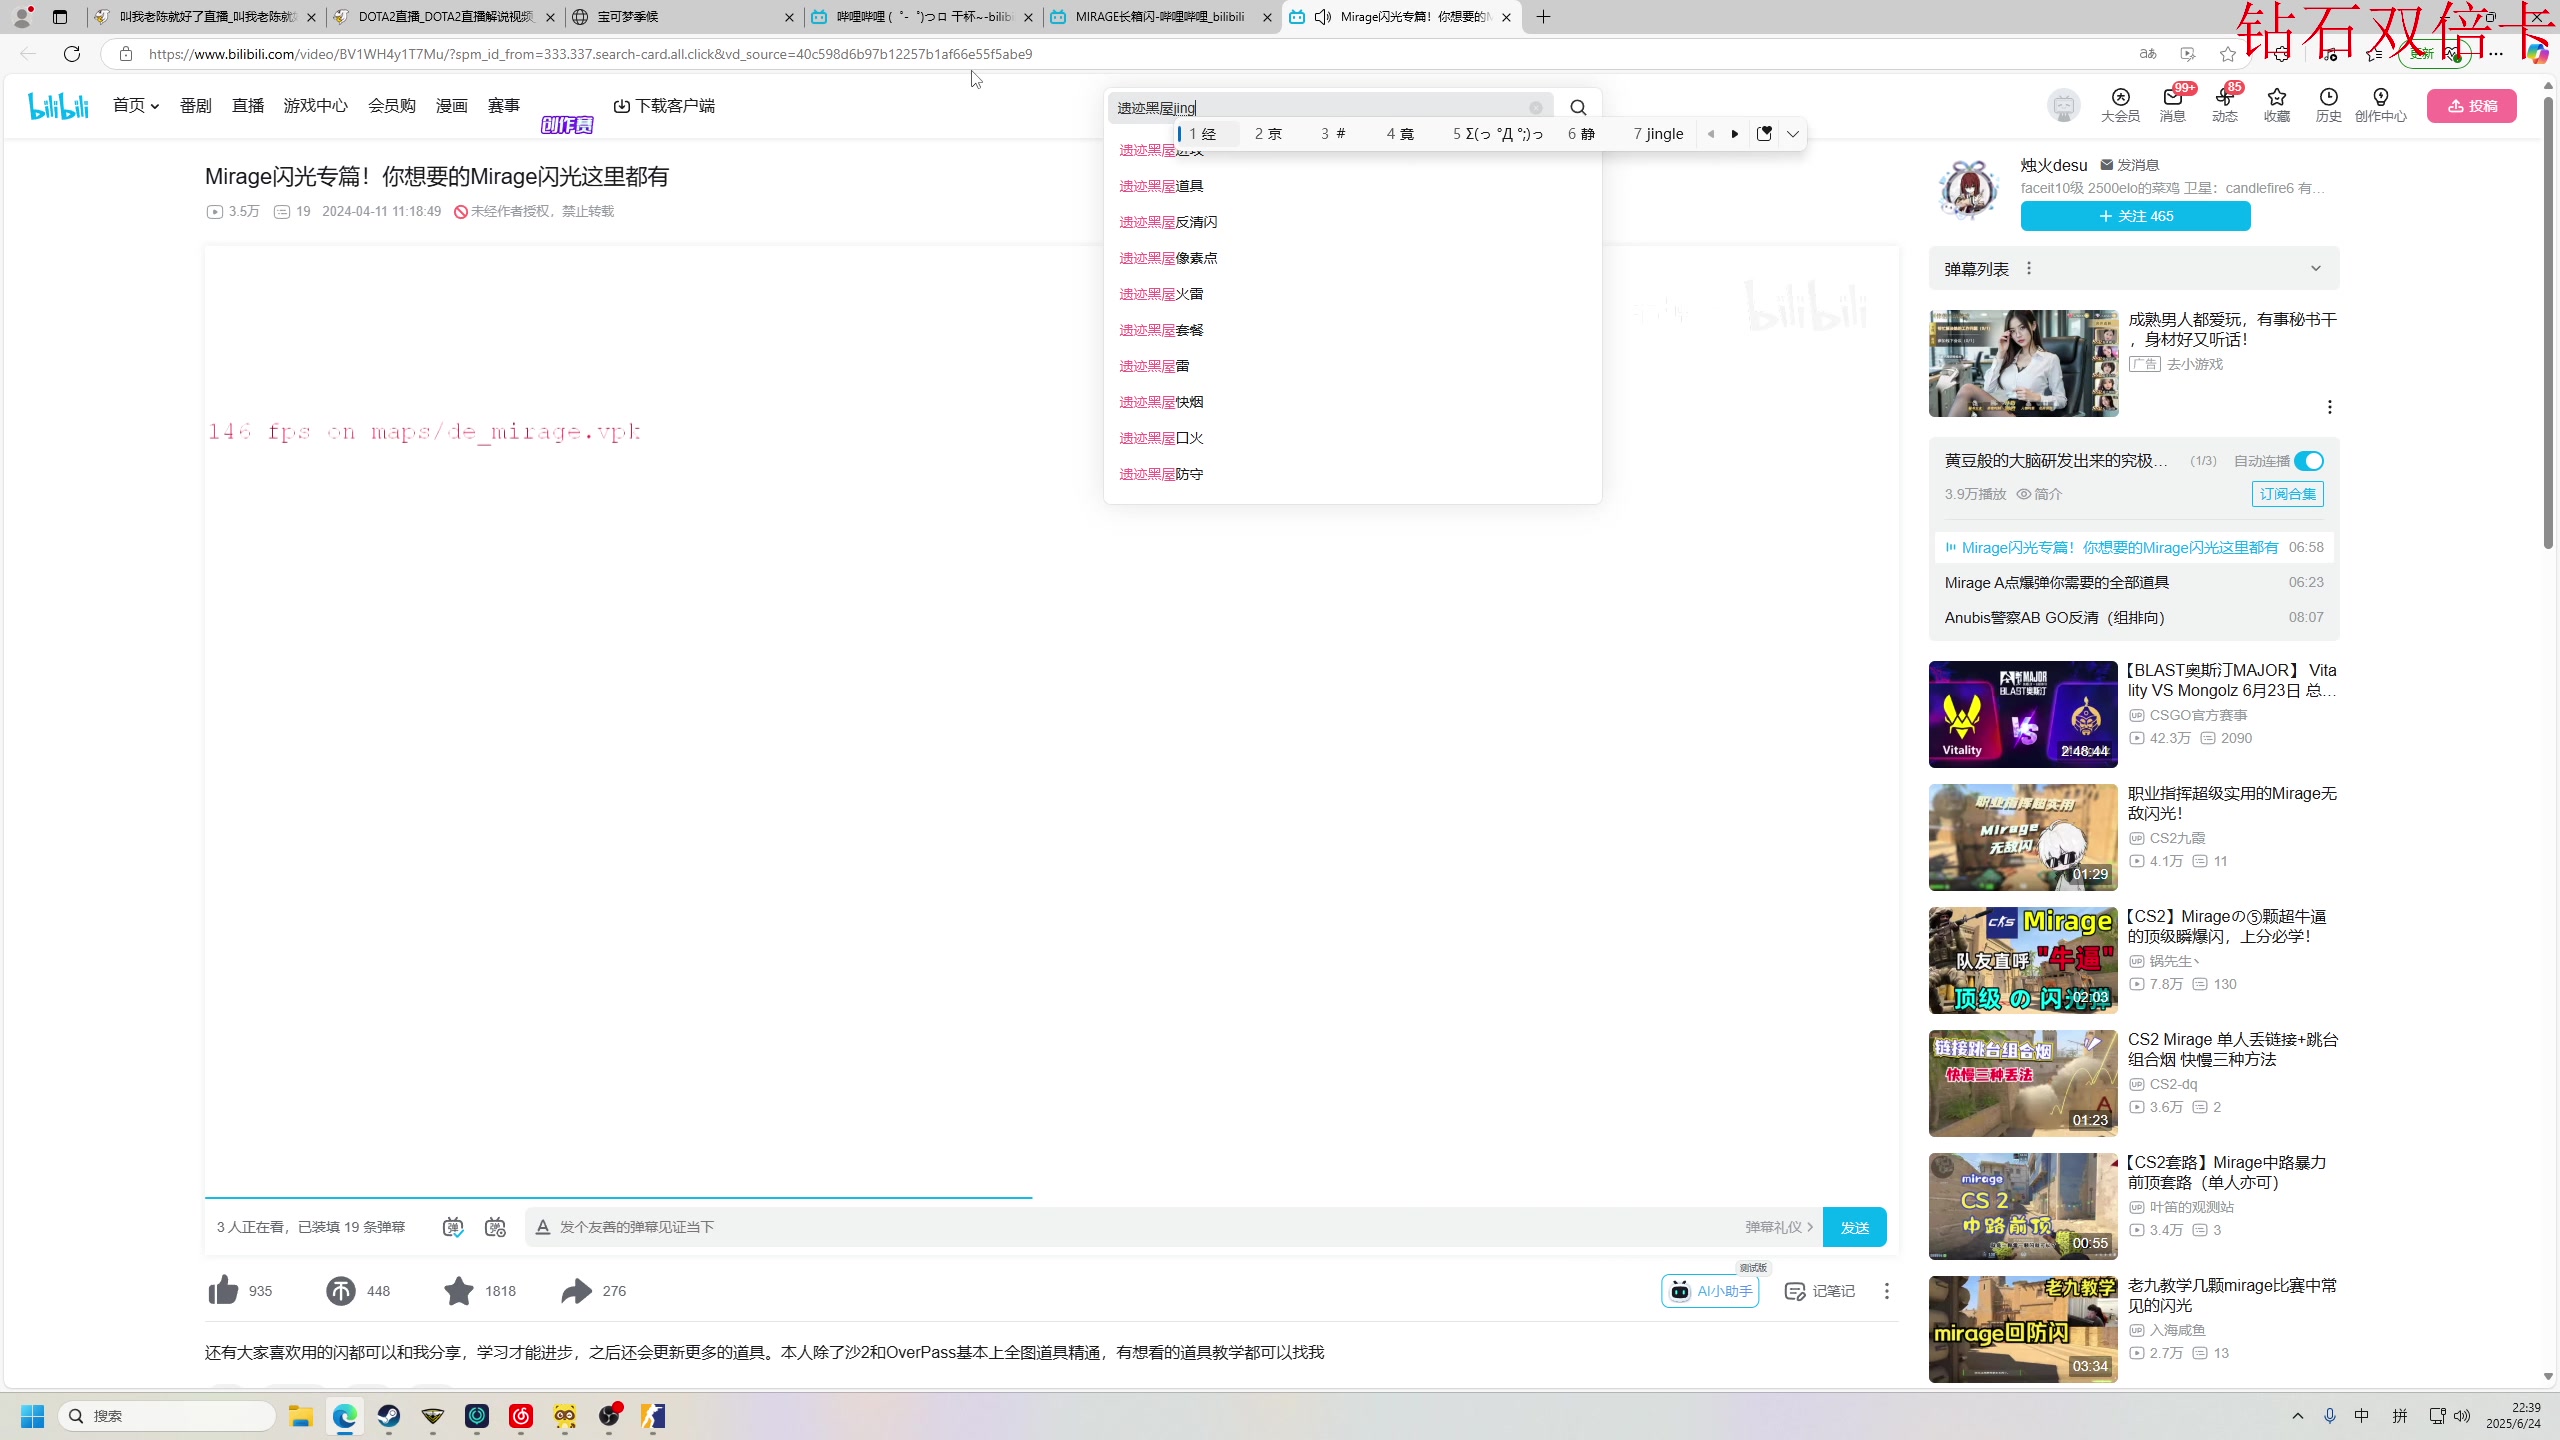Image resolution: width=2560 pixels, height=1440 pixels.
Task: Like the video with thumbs-up icon
Action: (x=223, y=1290)
